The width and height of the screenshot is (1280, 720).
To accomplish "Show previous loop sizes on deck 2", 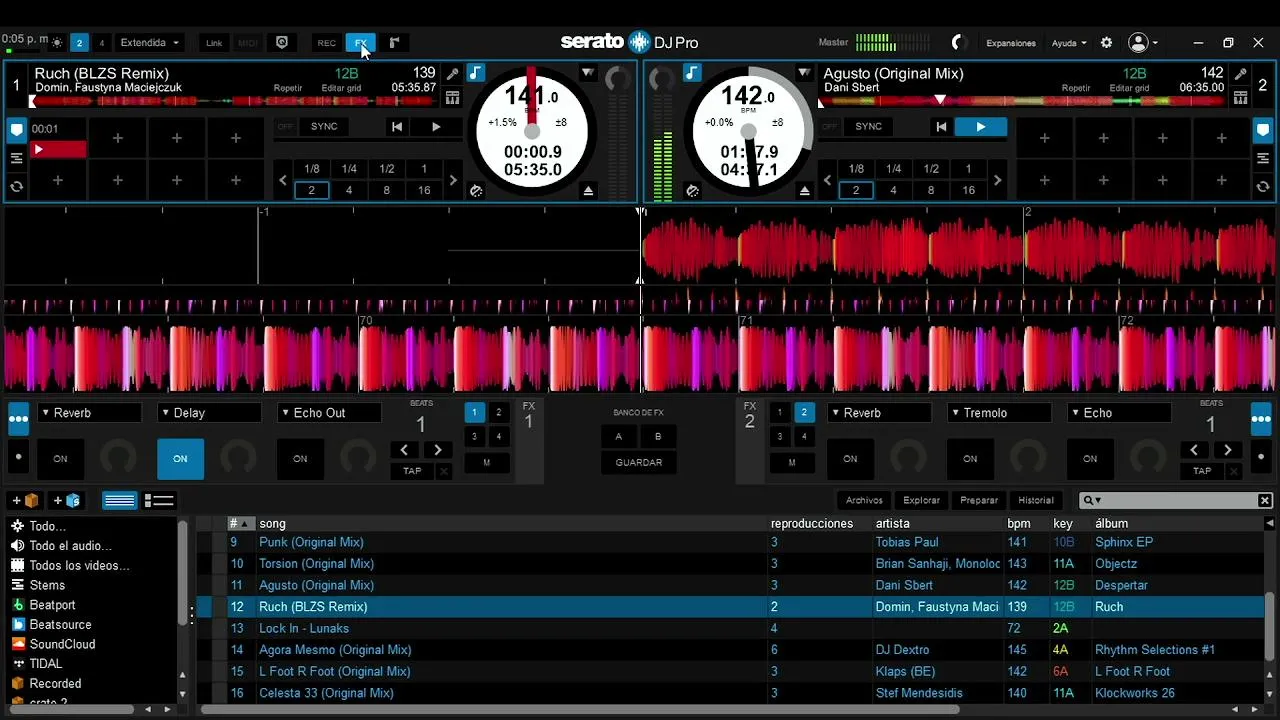I will [x=827, y=180].
